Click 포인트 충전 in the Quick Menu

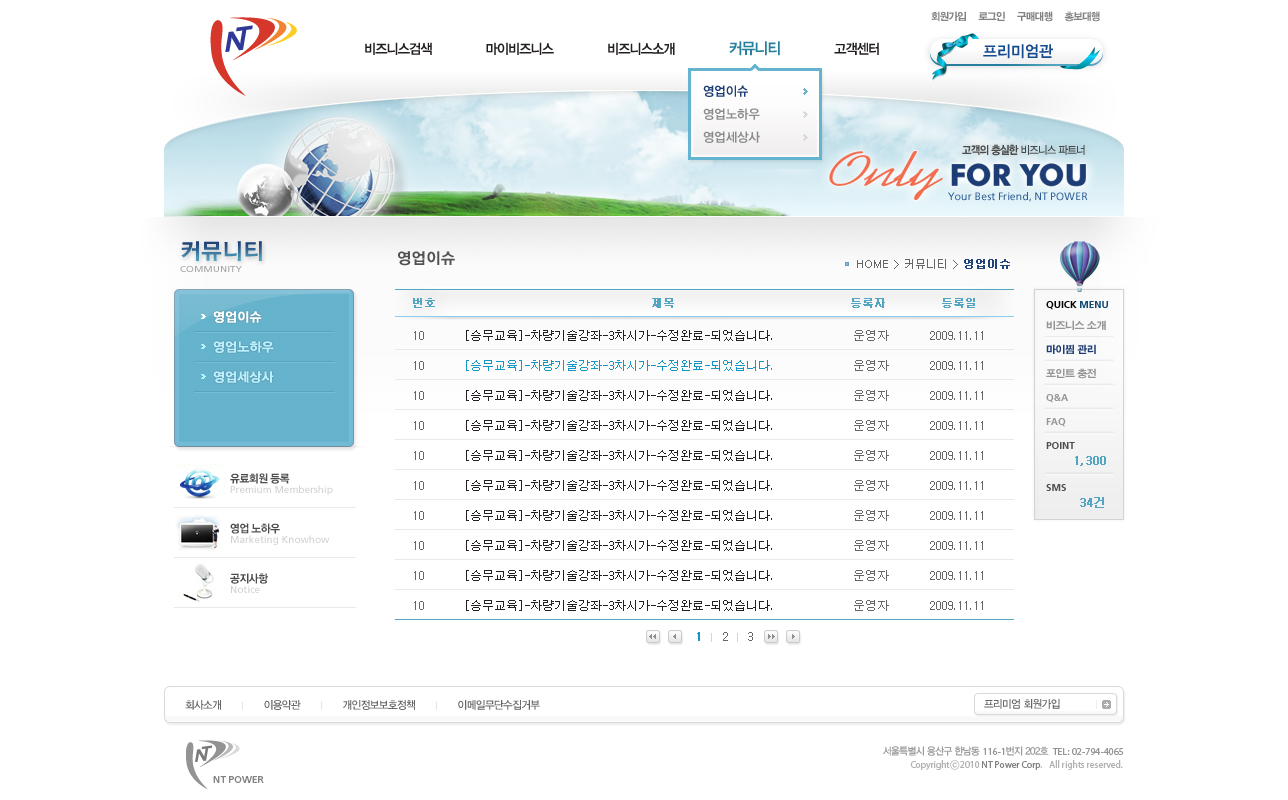1071,373
